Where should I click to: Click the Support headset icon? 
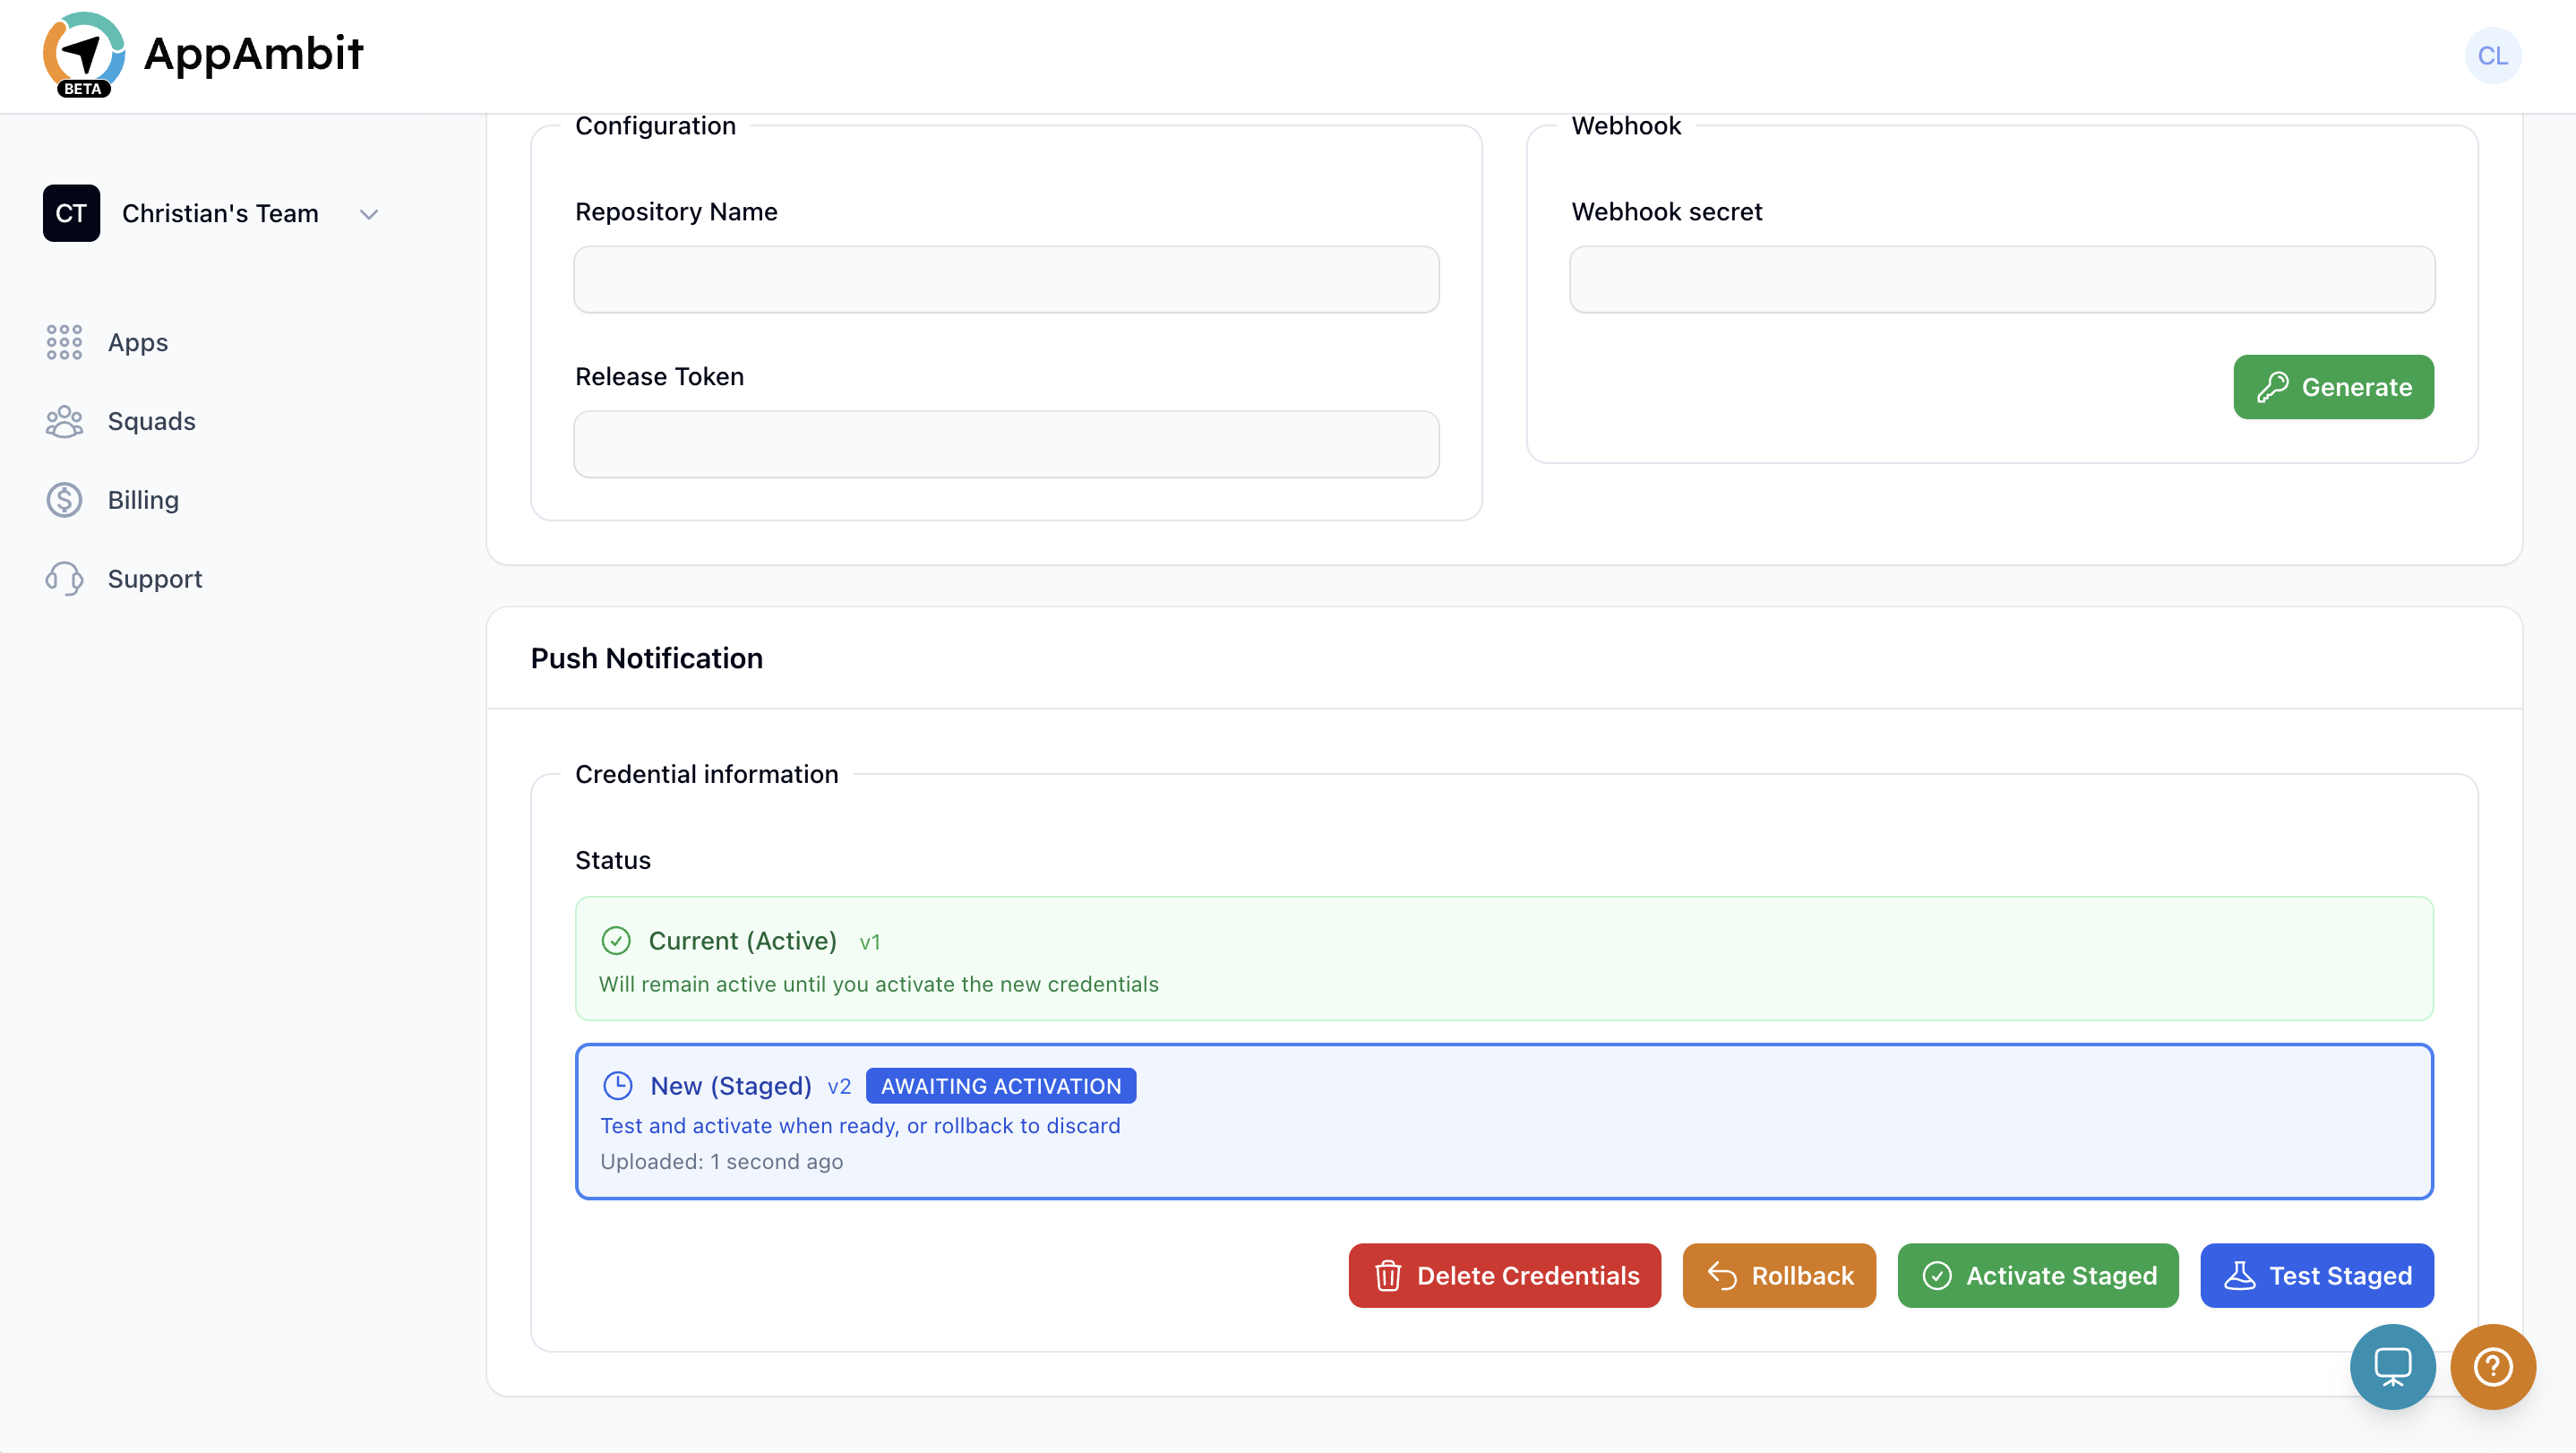[64, 579]
